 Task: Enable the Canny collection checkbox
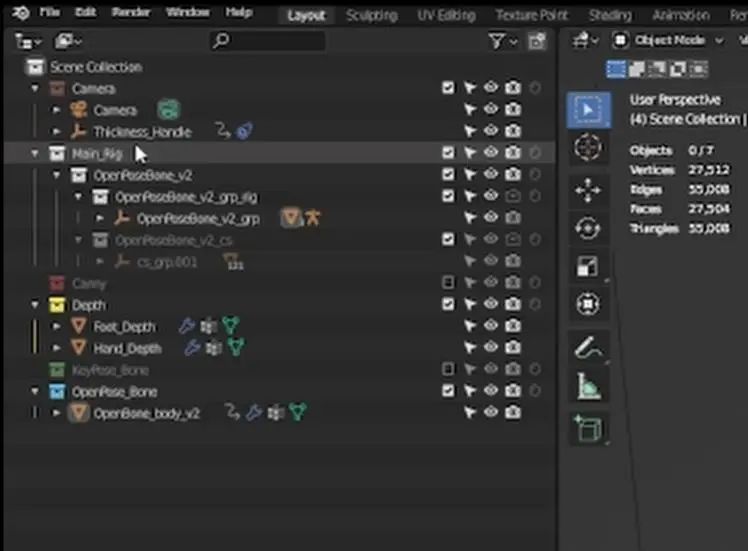pos(448,282)
